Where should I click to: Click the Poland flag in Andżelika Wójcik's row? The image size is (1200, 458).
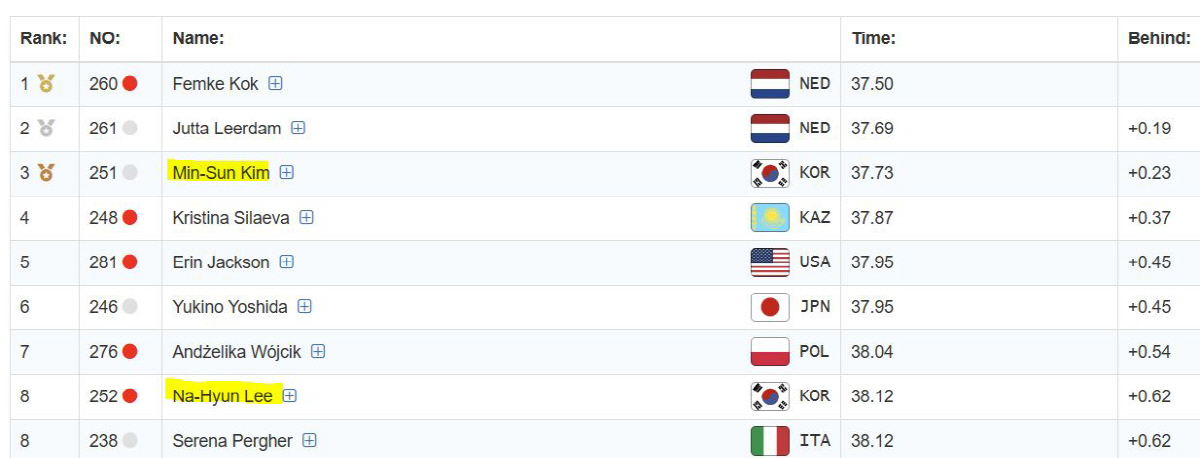point(770,351)
